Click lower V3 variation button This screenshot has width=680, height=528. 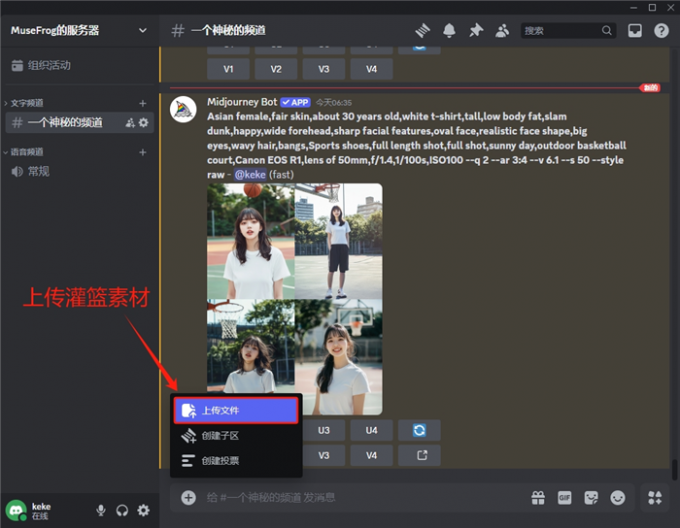click(324, 455)
